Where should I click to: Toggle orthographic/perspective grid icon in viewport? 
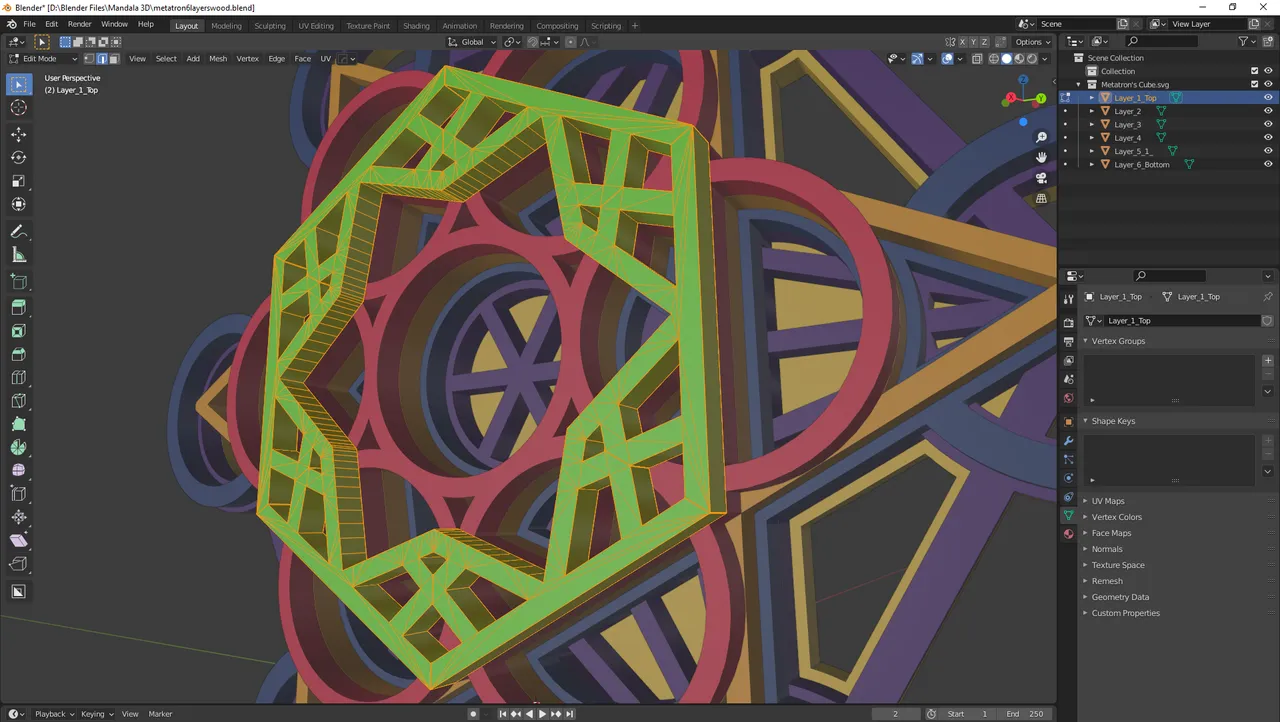pyautogui.click(x=1041, y=198)
